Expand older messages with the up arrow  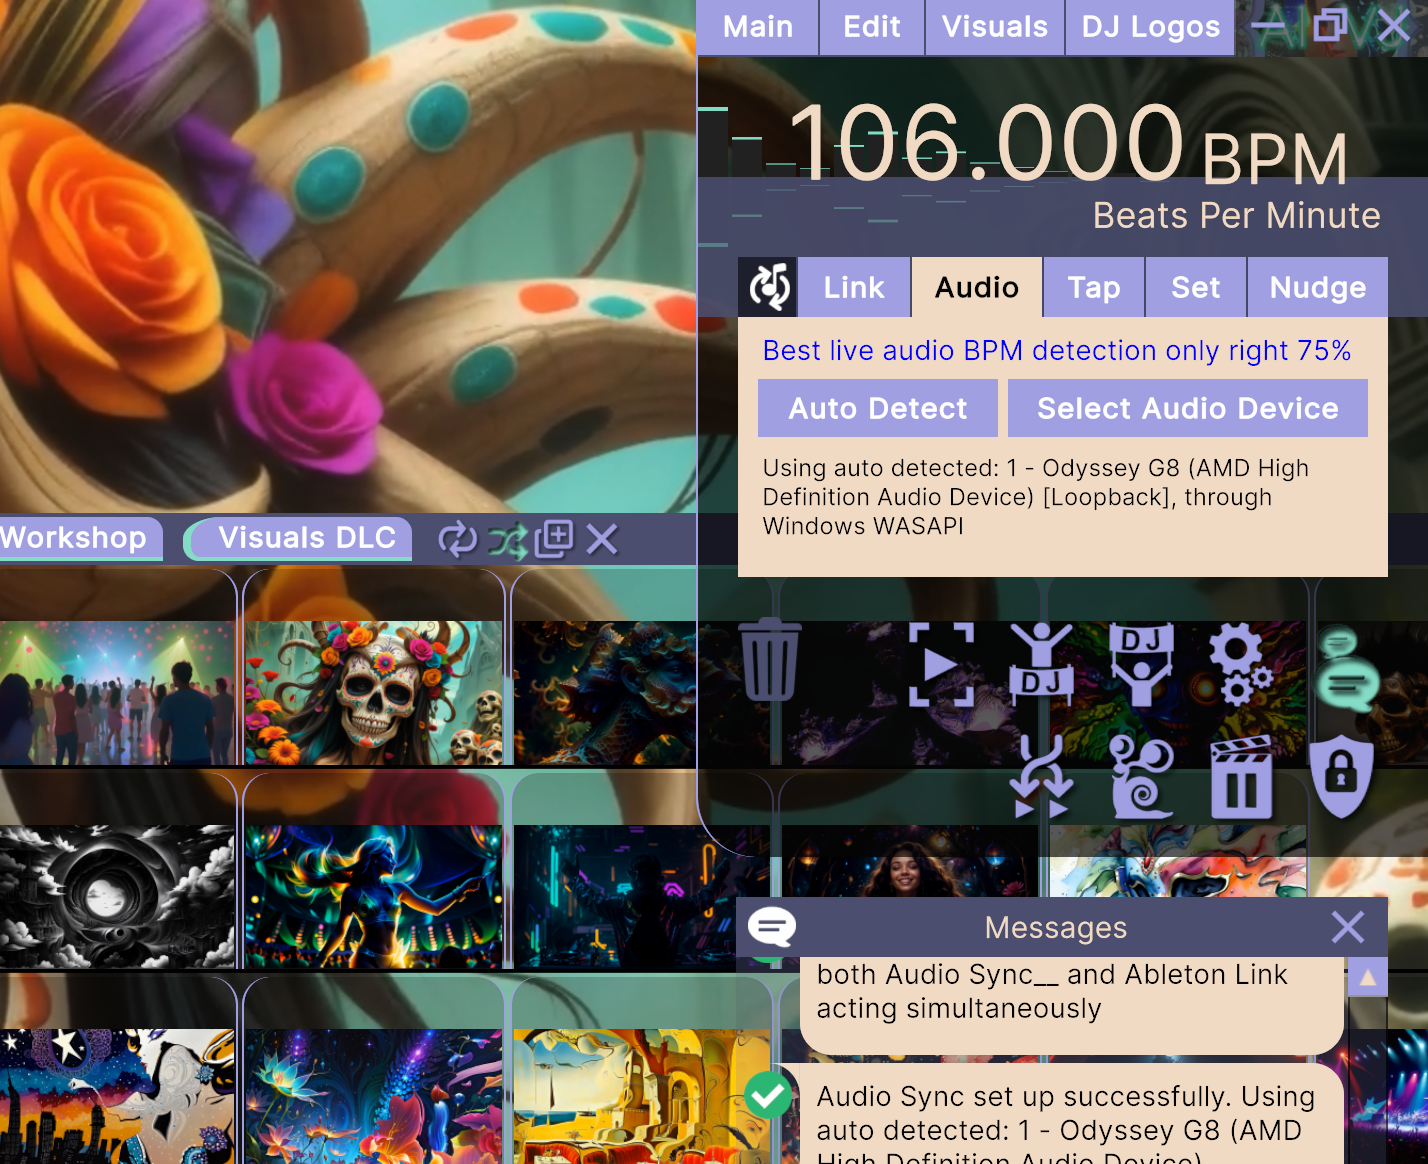[1369, 977]
